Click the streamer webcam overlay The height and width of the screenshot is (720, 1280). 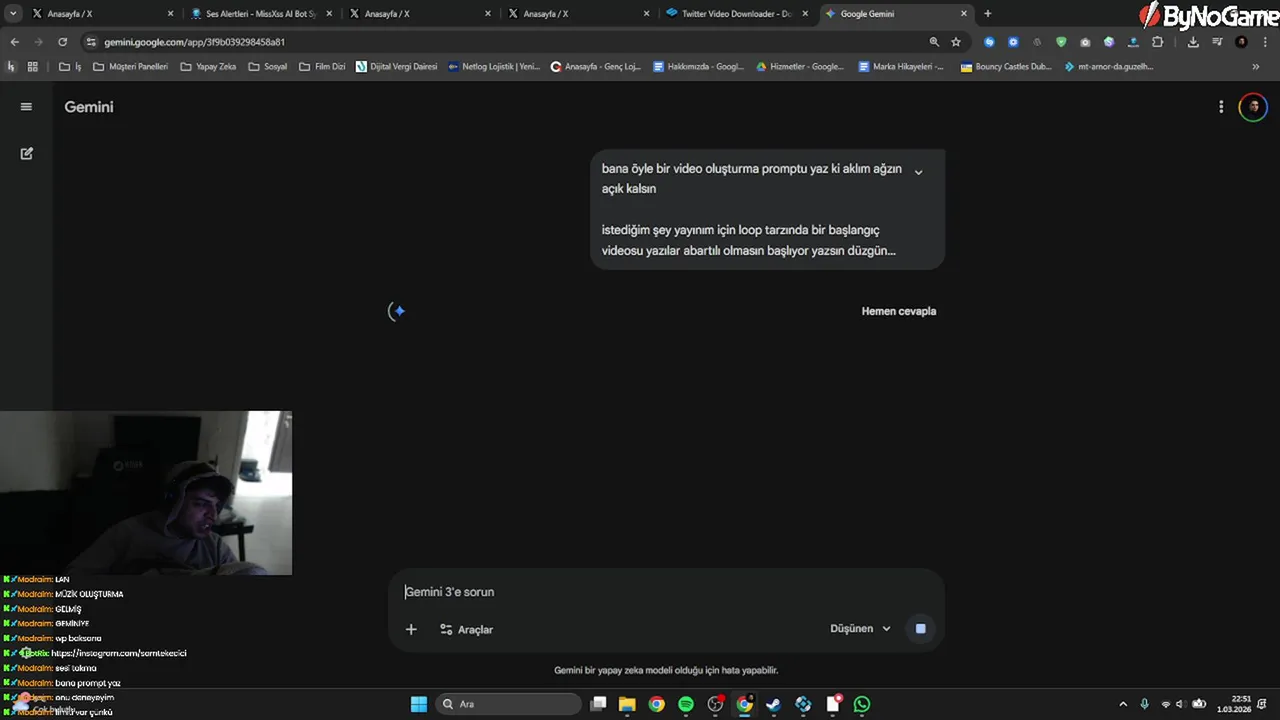pos(146,493)
